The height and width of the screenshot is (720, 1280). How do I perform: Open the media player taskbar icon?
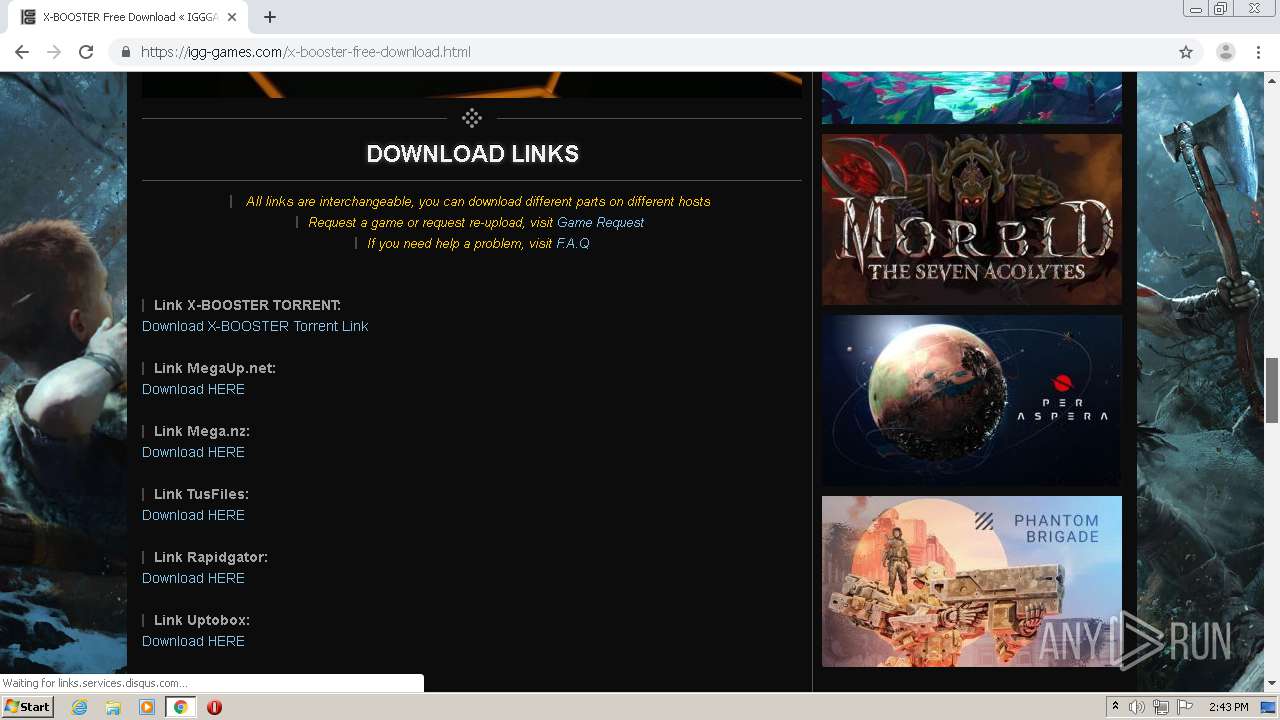(x=147, y=707)
